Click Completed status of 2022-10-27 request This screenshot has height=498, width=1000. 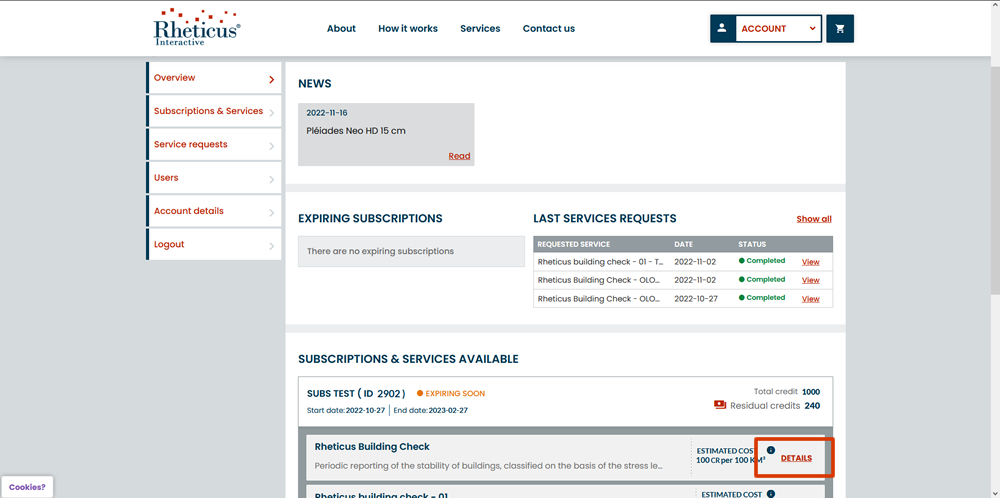[x=762, y=298]
